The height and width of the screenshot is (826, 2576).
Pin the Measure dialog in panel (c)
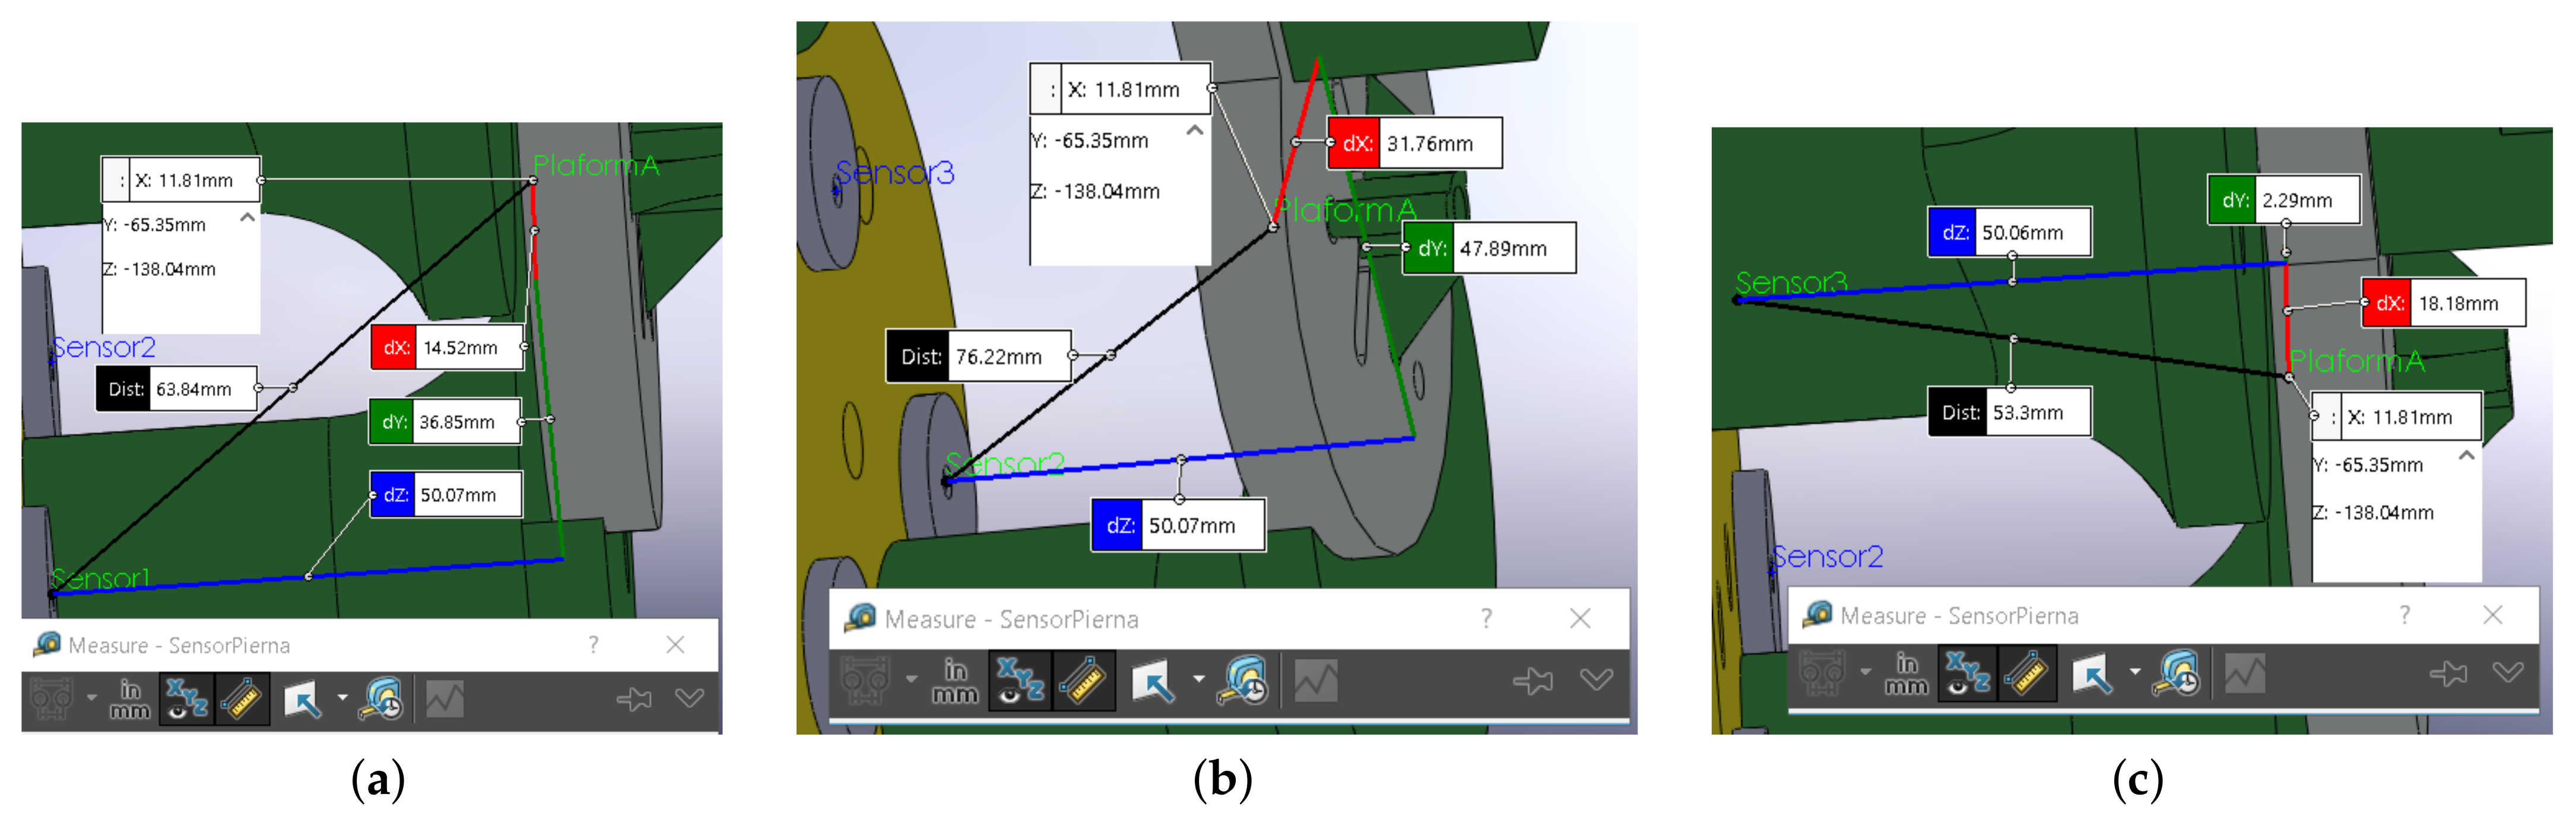pyautogui.click(x=2448, y=674)
